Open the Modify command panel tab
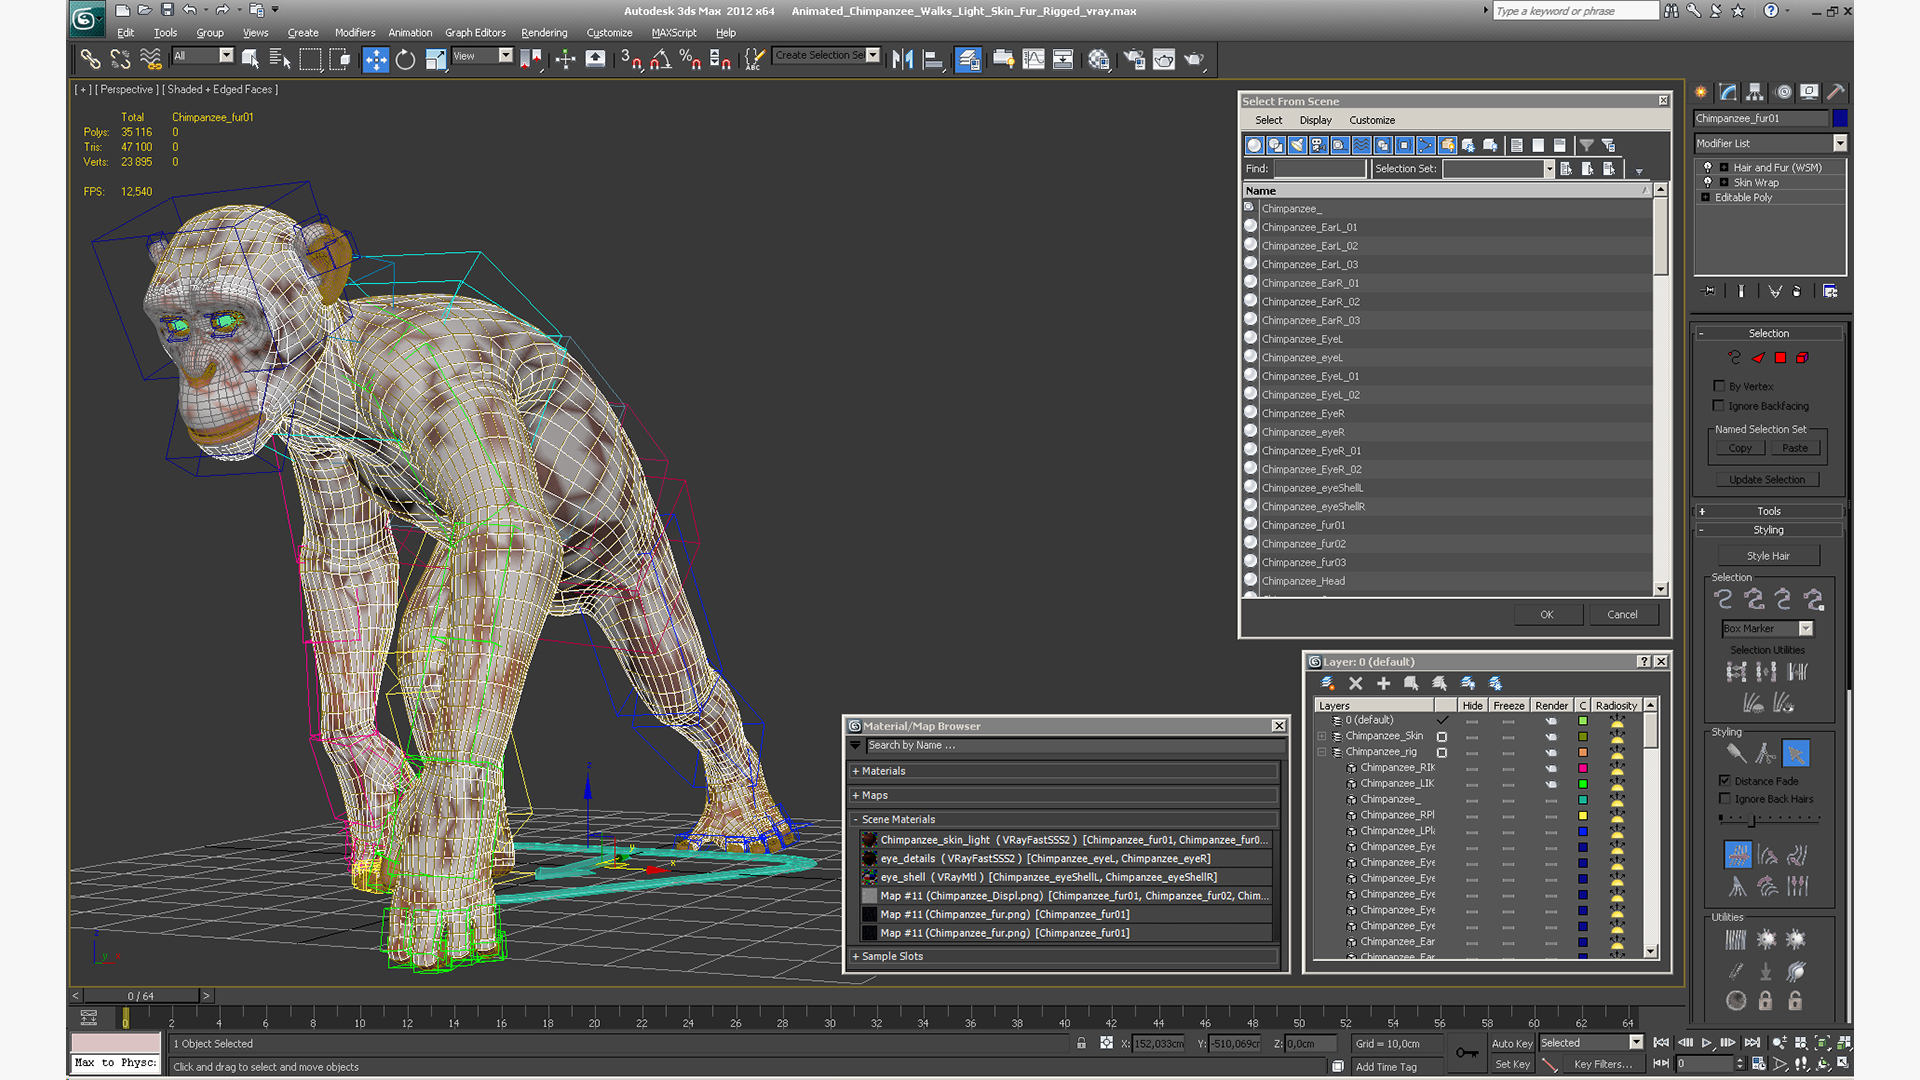The image size is (1920, 1080). tap(1728, 92)
